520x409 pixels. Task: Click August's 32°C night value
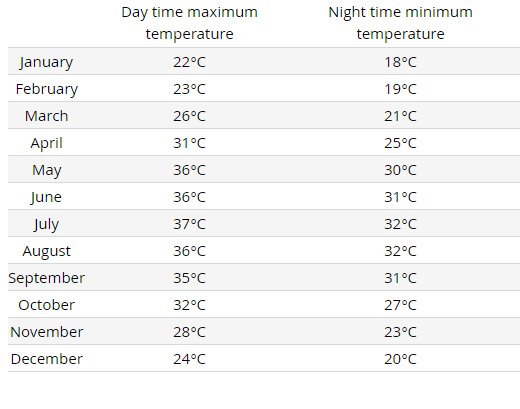pyautogui.click(x=400, y=251)
